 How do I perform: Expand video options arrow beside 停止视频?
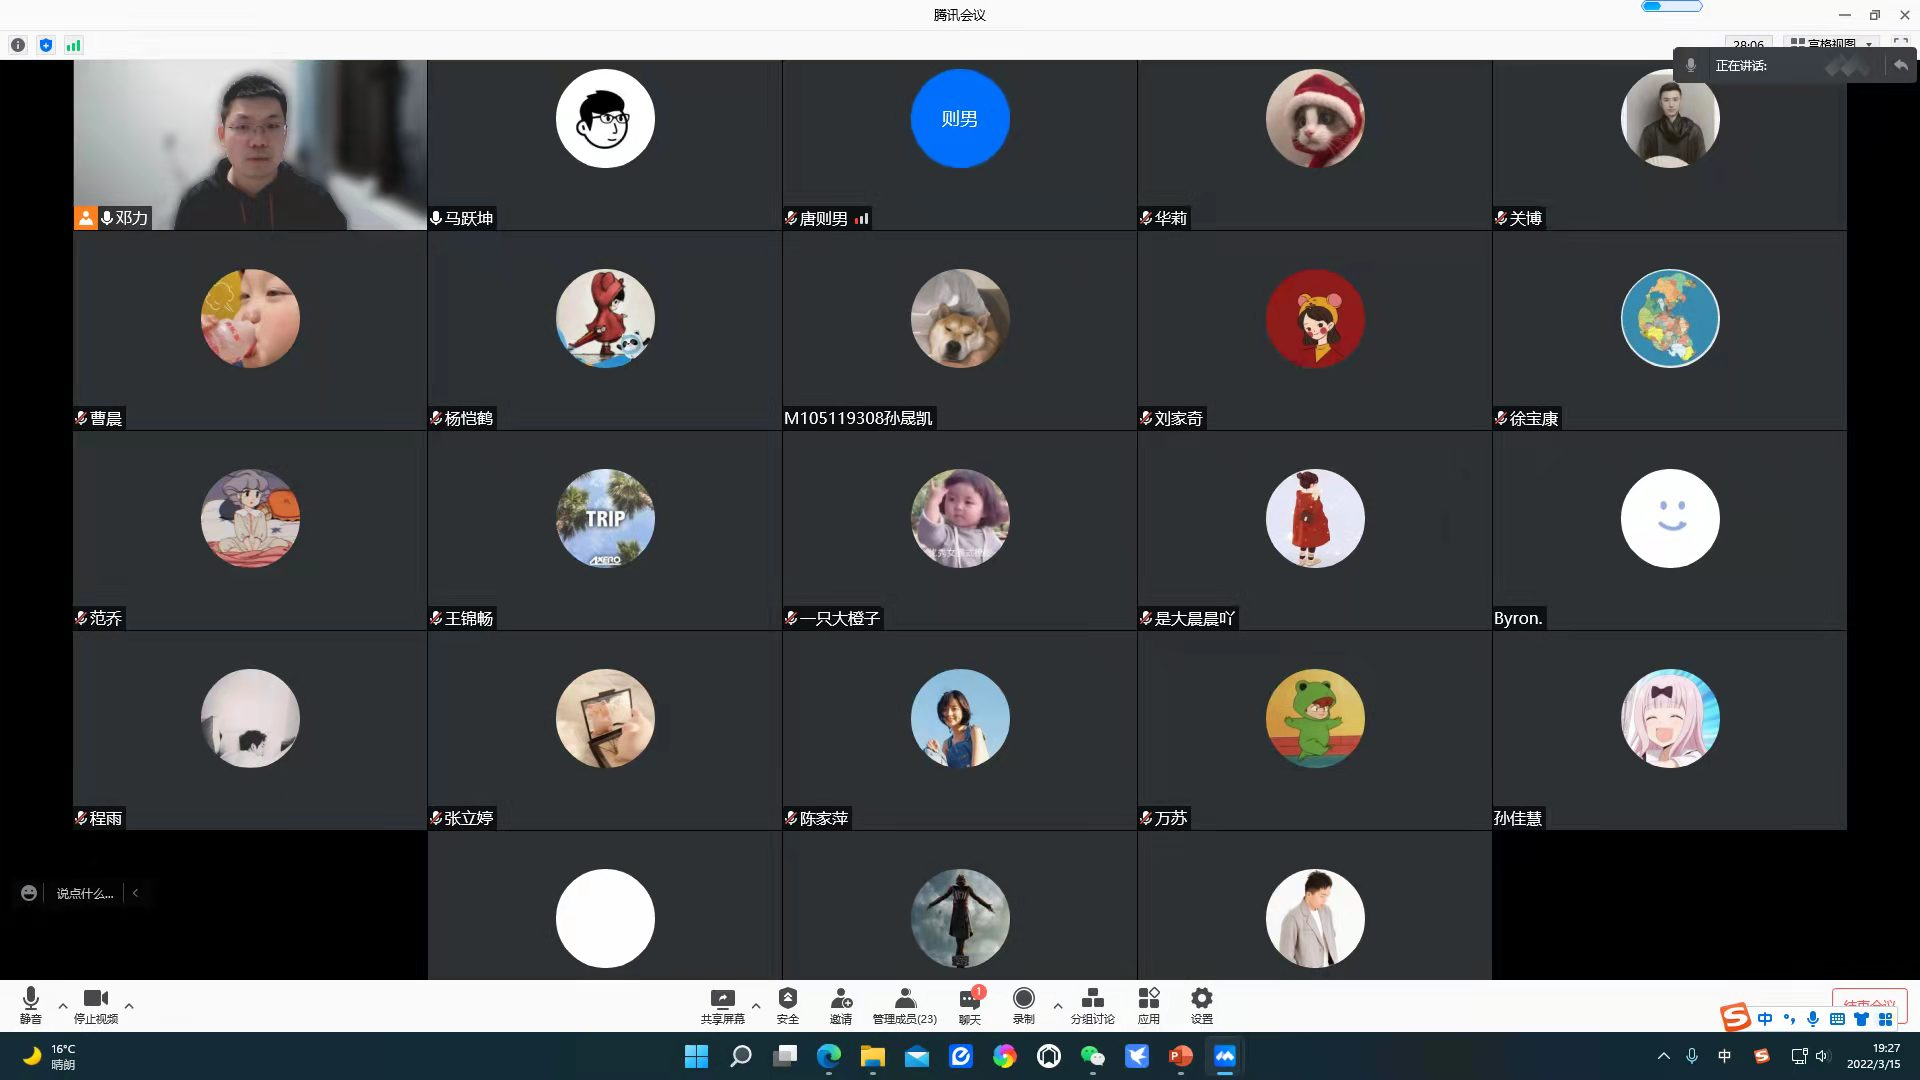[129, 1006]
